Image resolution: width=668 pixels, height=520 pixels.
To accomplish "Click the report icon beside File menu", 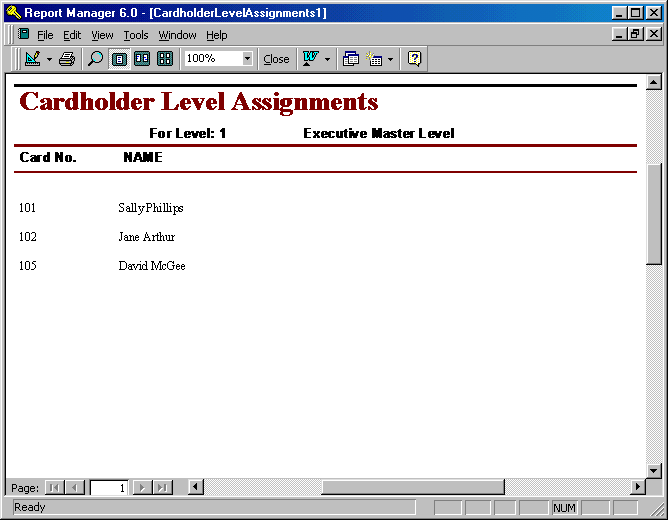I will (x=23, y=34).
